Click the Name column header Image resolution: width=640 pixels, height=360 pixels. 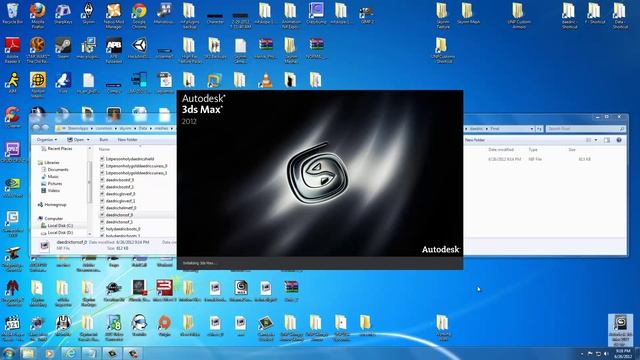pos(104,149)
